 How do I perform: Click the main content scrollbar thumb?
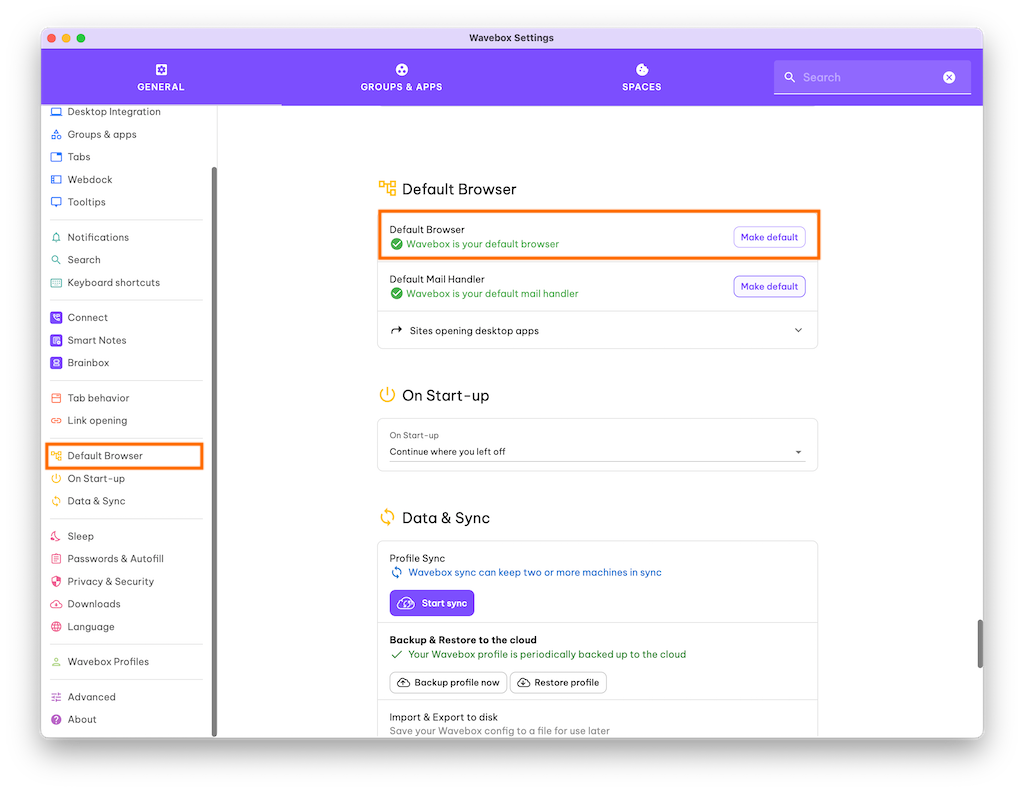[980, 644]
